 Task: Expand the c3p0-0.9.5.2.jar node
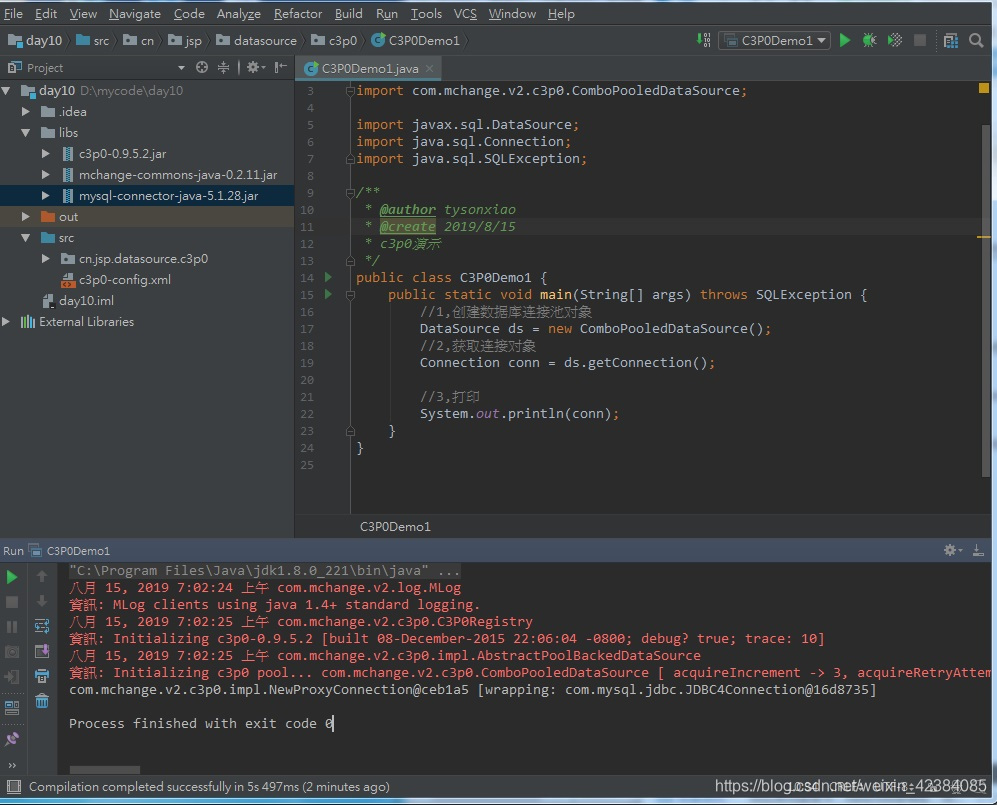[46, 154]
